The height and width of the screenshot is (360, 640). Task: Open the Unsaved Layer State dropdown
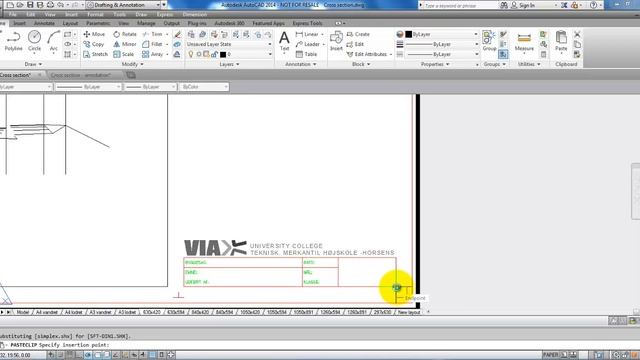point(229,44)
